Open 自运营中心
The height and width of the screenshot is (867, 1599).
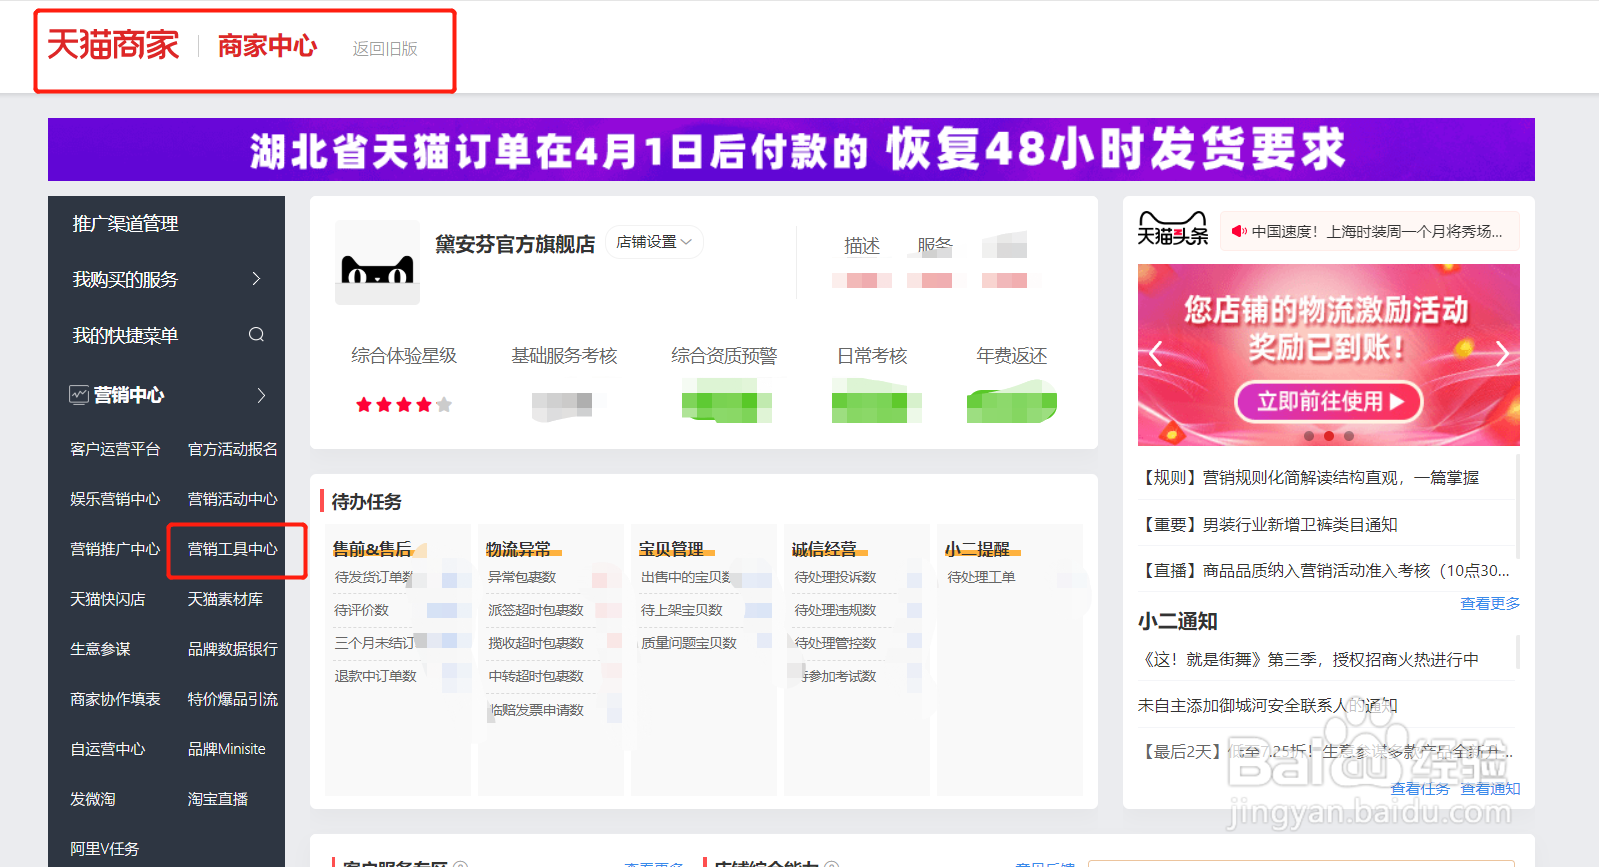[108, 749]
